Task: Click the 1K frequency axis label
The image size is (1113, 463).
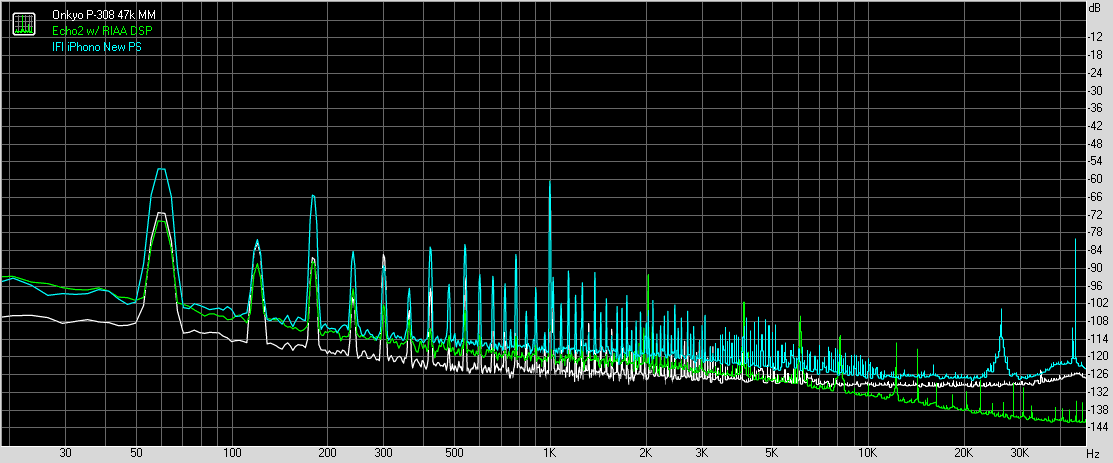Action: 550,453
